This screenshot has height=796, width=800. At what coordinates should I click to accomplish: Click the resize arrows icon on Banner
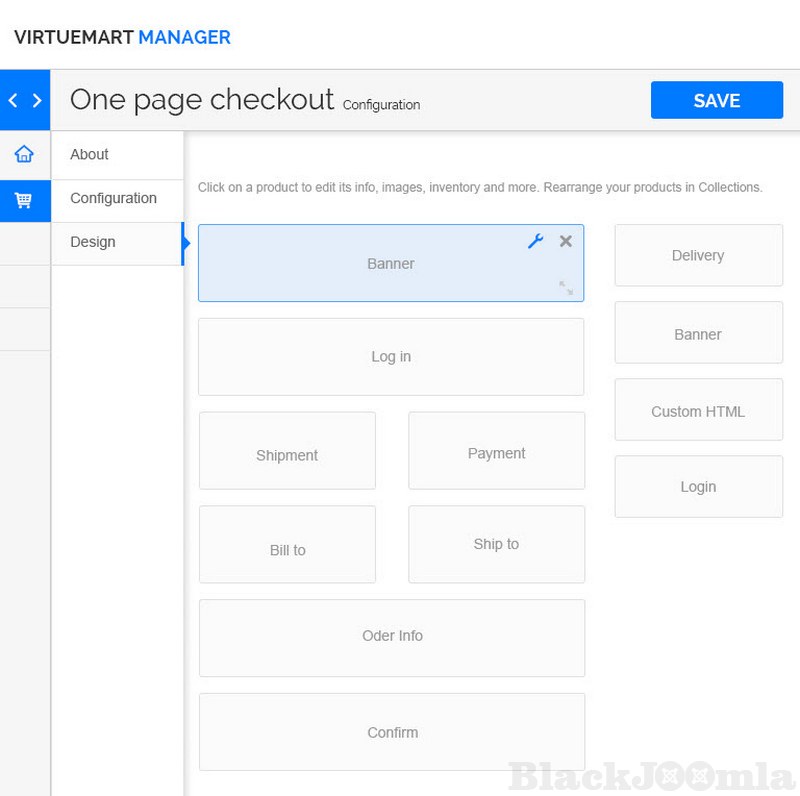coord(566,288)
